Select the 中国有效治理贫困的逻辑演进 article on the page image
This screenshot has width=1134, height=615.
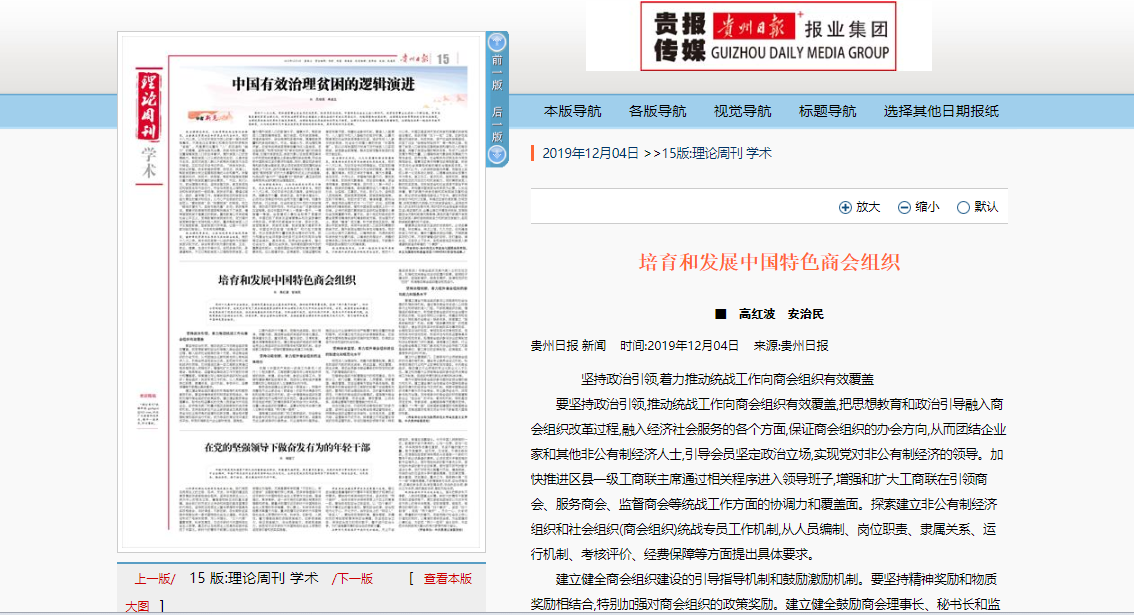pos(322,84)
